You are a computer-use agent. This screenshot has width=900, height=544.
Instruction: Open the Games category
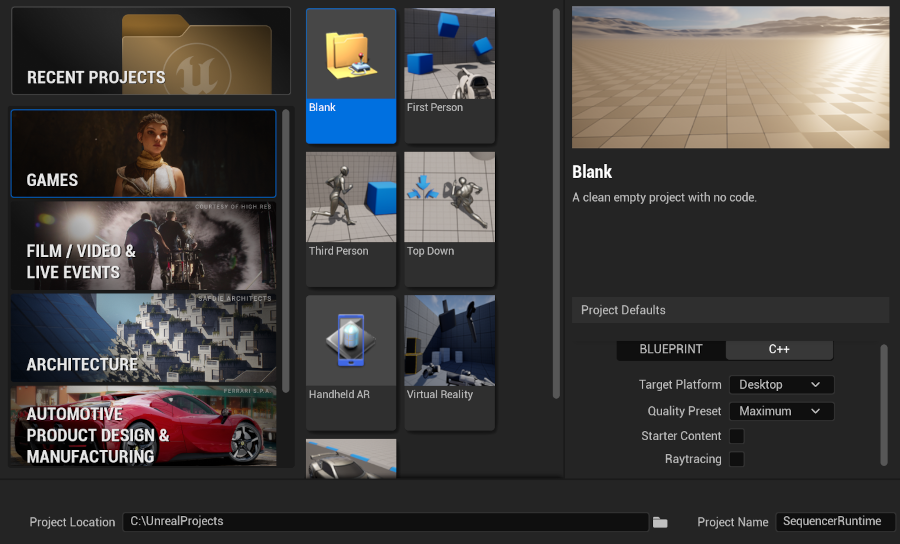143,153
